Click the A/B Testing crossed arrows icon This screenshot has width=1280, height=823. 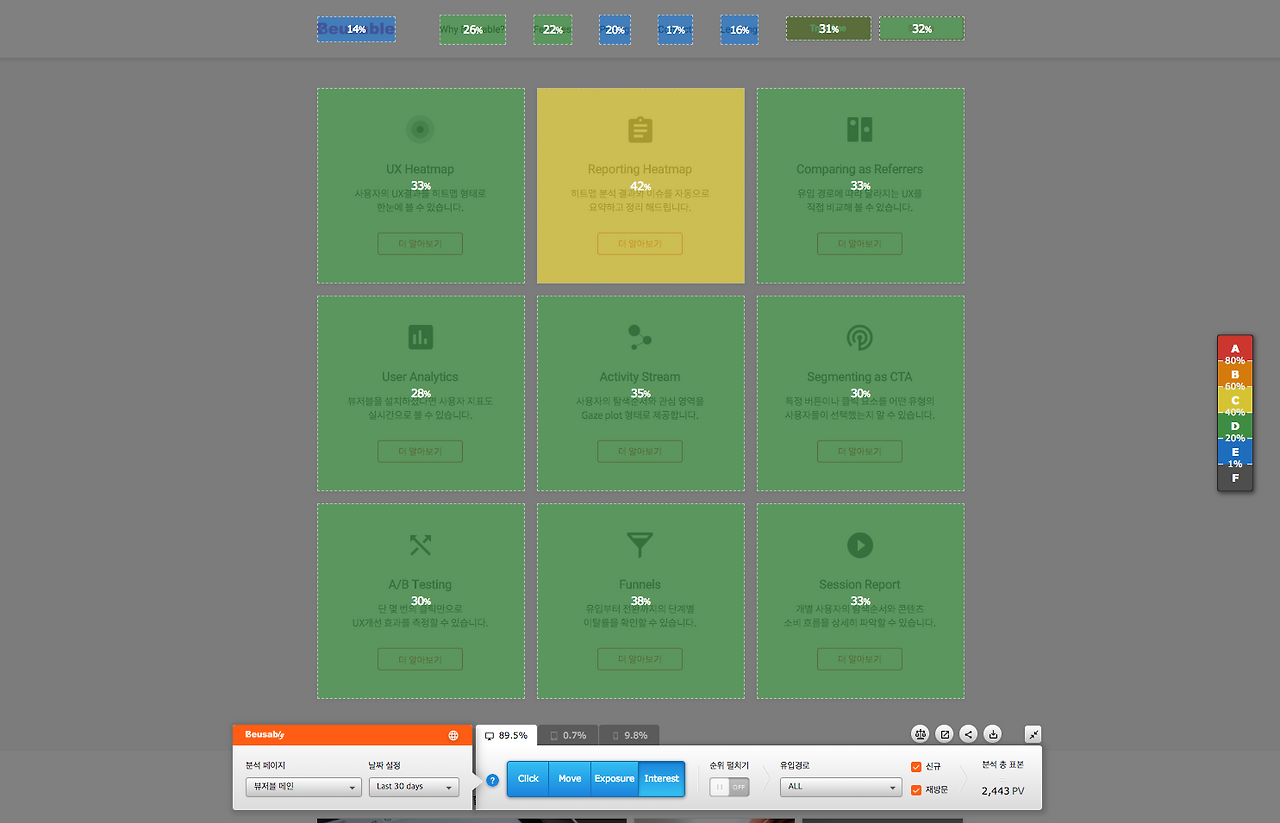tap(420, 545)
